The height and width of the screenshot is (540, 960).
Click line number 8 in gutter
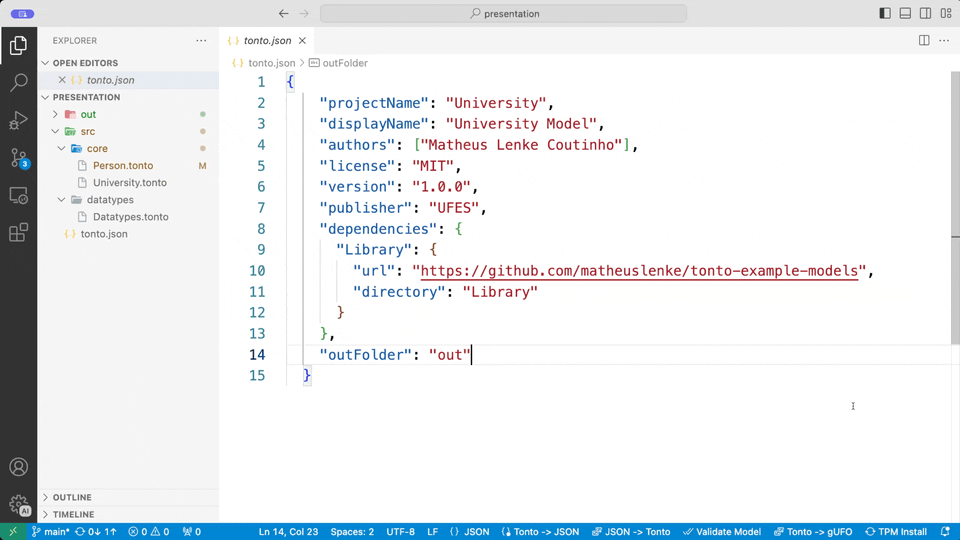(x=261, y=229)
